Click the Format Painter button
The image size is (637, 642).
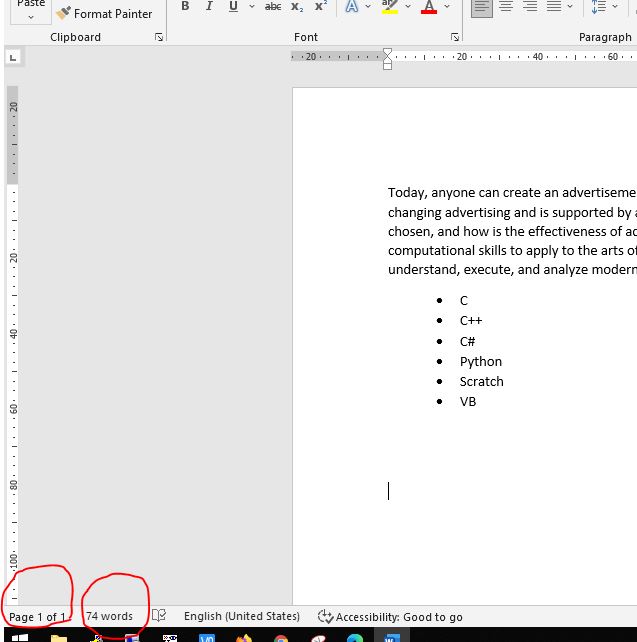point(105,14)
